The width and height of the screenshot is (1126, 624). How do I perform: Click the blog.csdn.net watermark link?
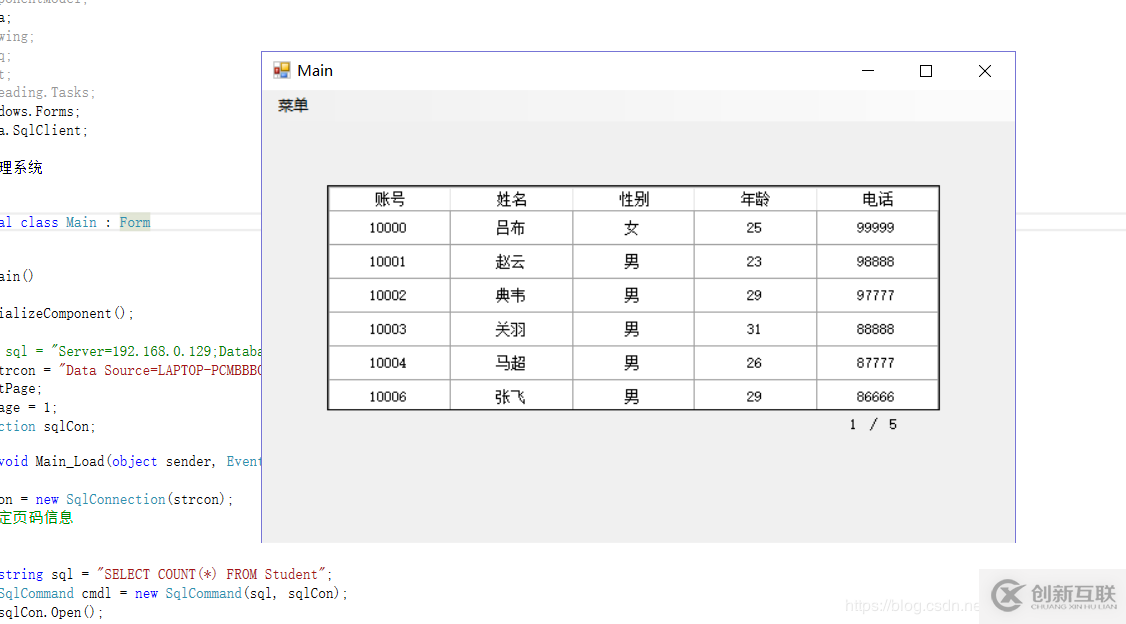[x=911, y=605]
